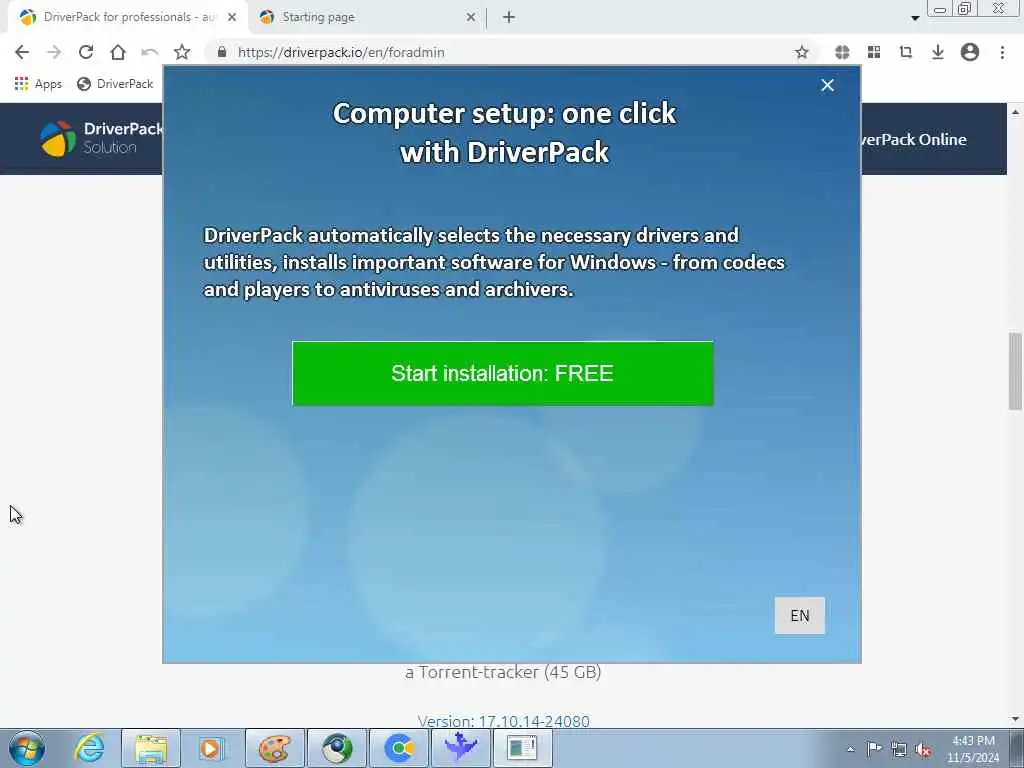The image size is (1024, 768).
Task: Click the DriverPack Solution logo
Action: (101, 138)
